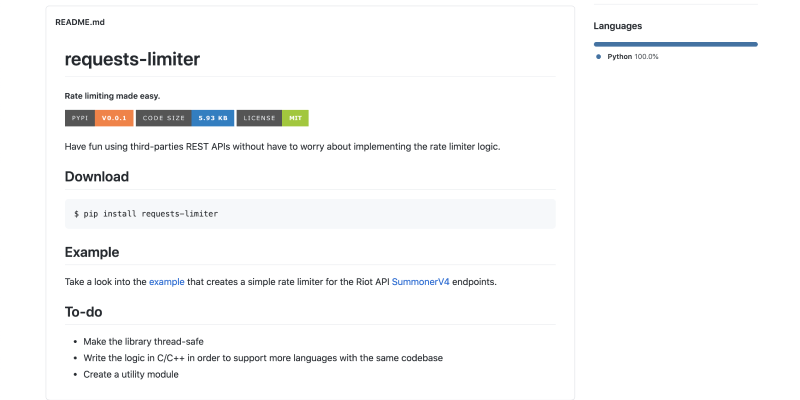Click the 'Have fun using third-parties' paragraph
Image resolution: width=800 pixels, height=400 pixels.
281,146
